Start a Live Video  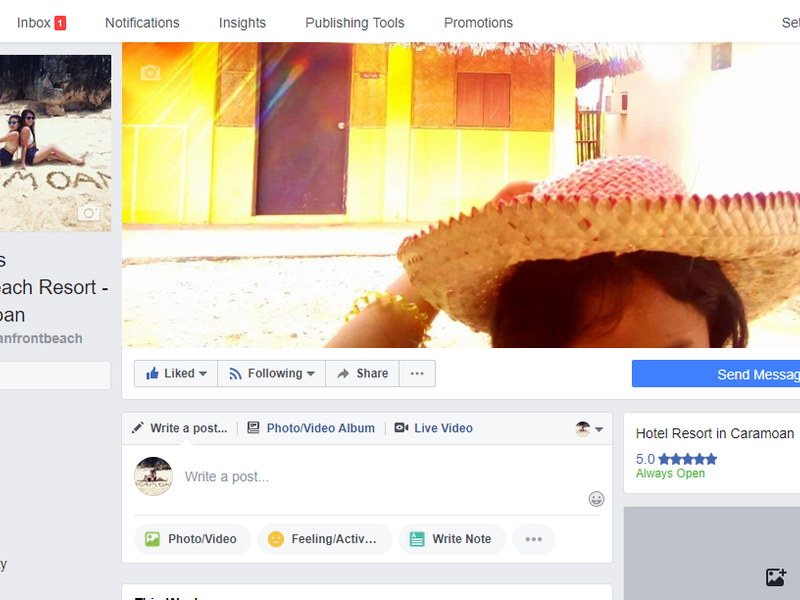434,428
